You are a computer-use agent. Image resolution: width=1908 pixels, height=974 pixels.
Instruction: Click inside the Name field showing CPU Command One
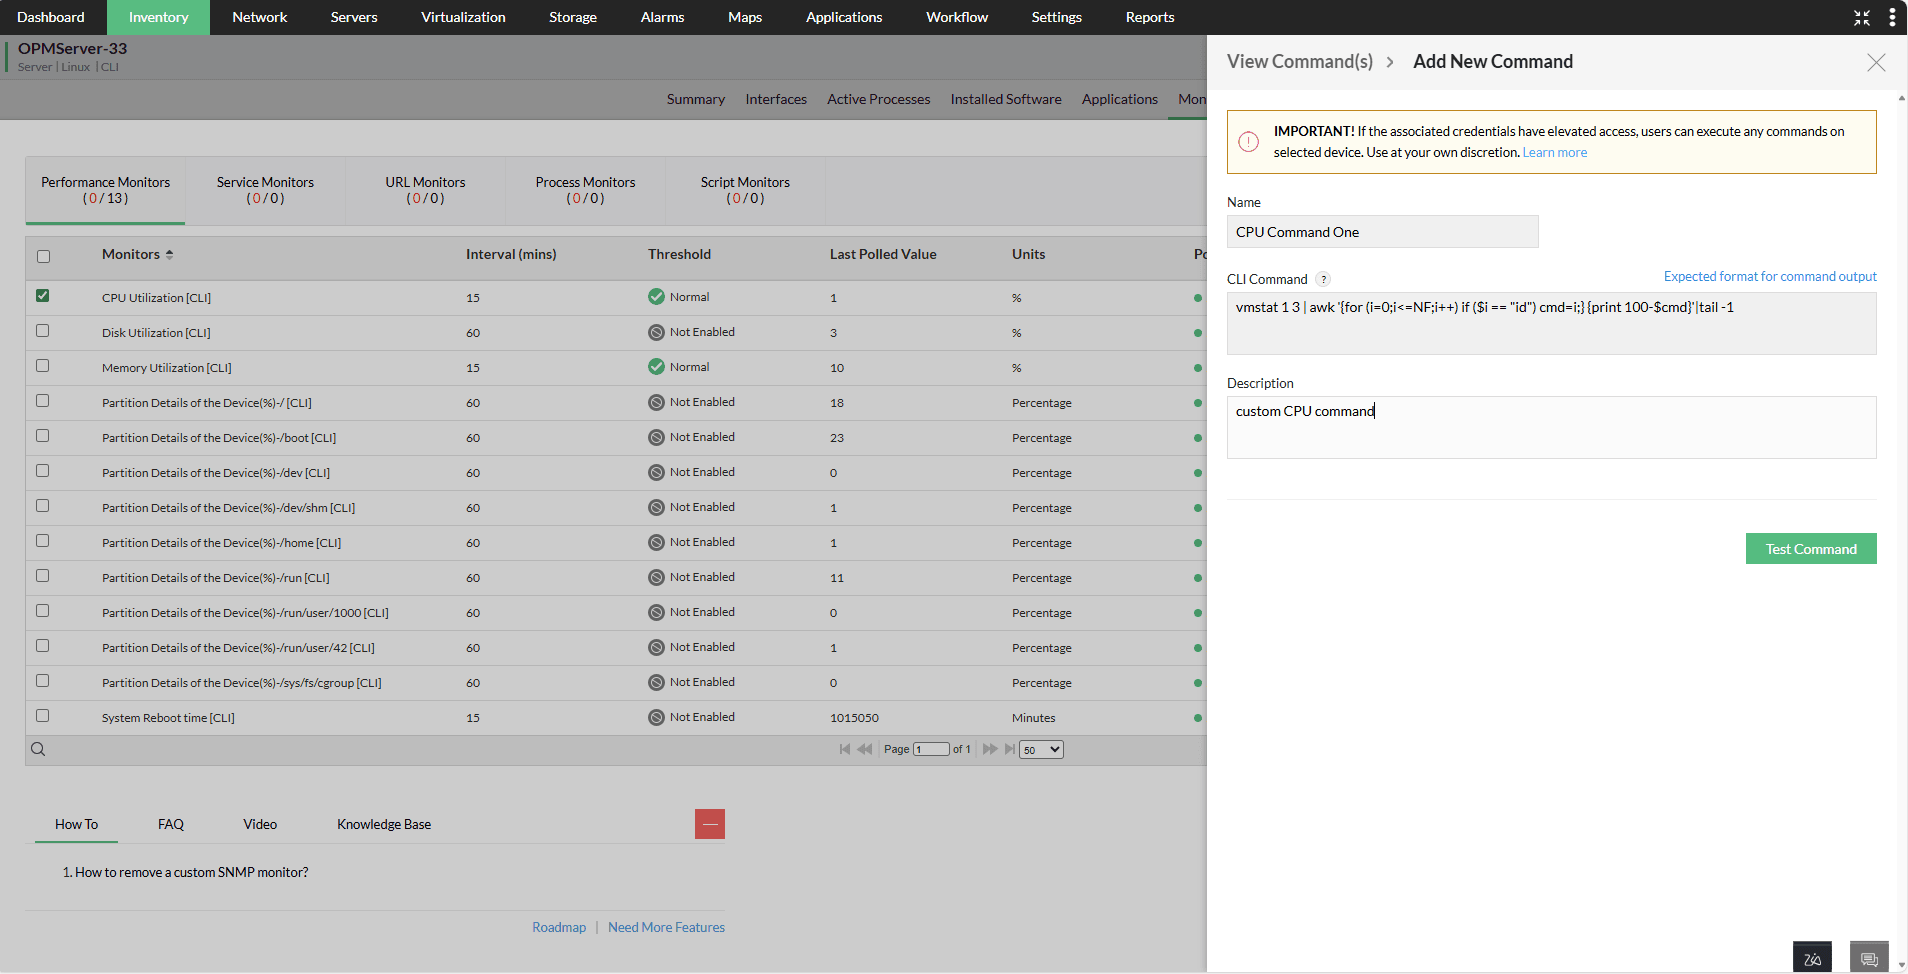tap(1382, 231)
